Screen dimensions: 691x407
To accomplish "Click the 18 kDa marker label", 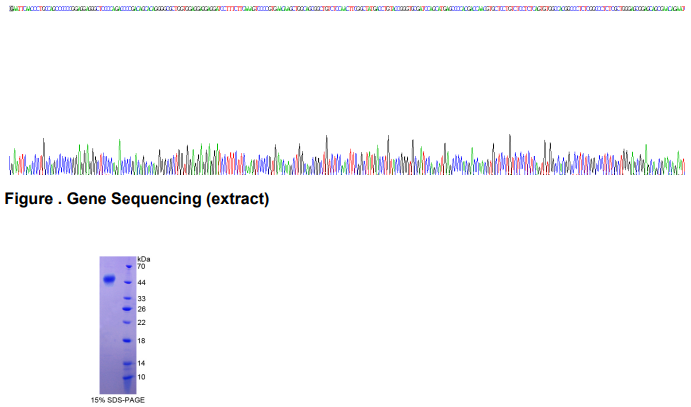I will pyautogui.click(x=142, y=341).
